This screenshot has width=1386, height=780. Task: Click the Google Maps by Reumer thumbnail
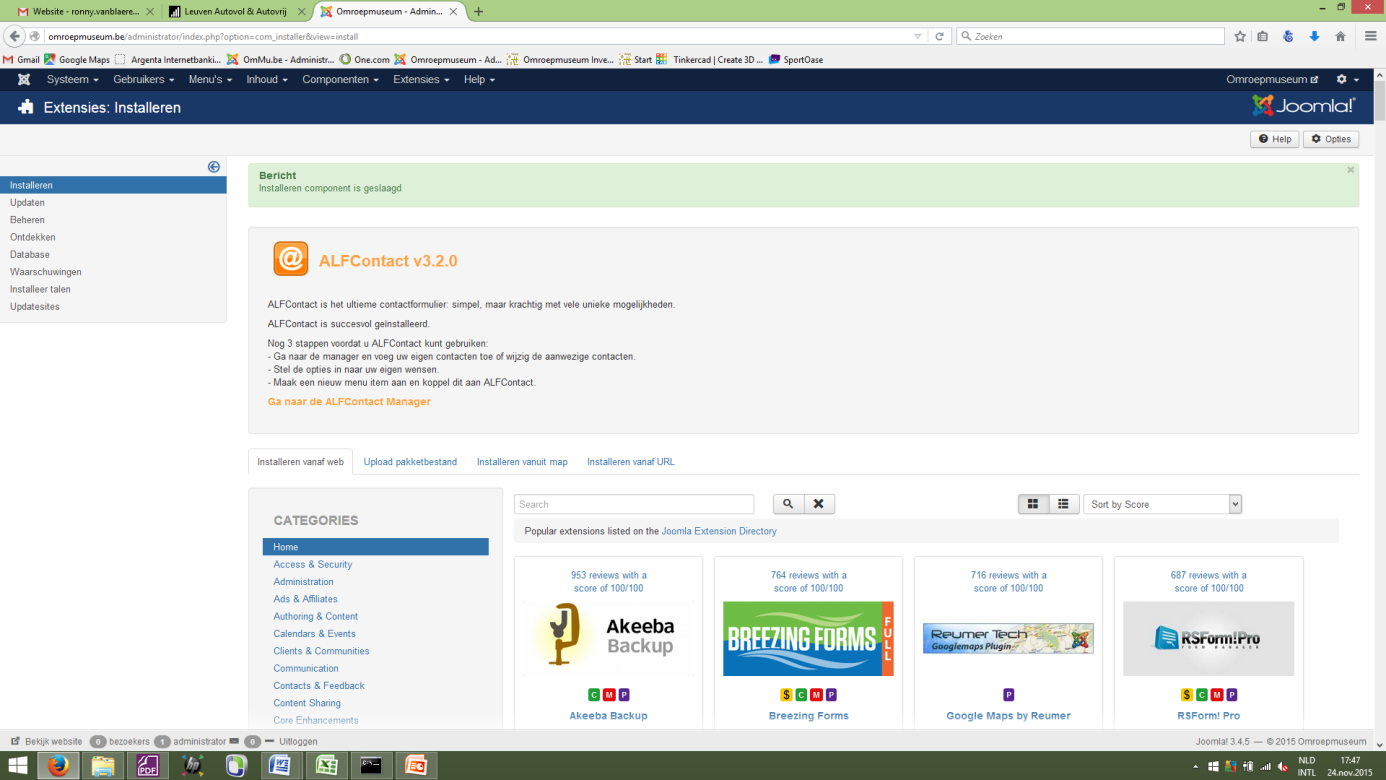(x=1008, y=638)
